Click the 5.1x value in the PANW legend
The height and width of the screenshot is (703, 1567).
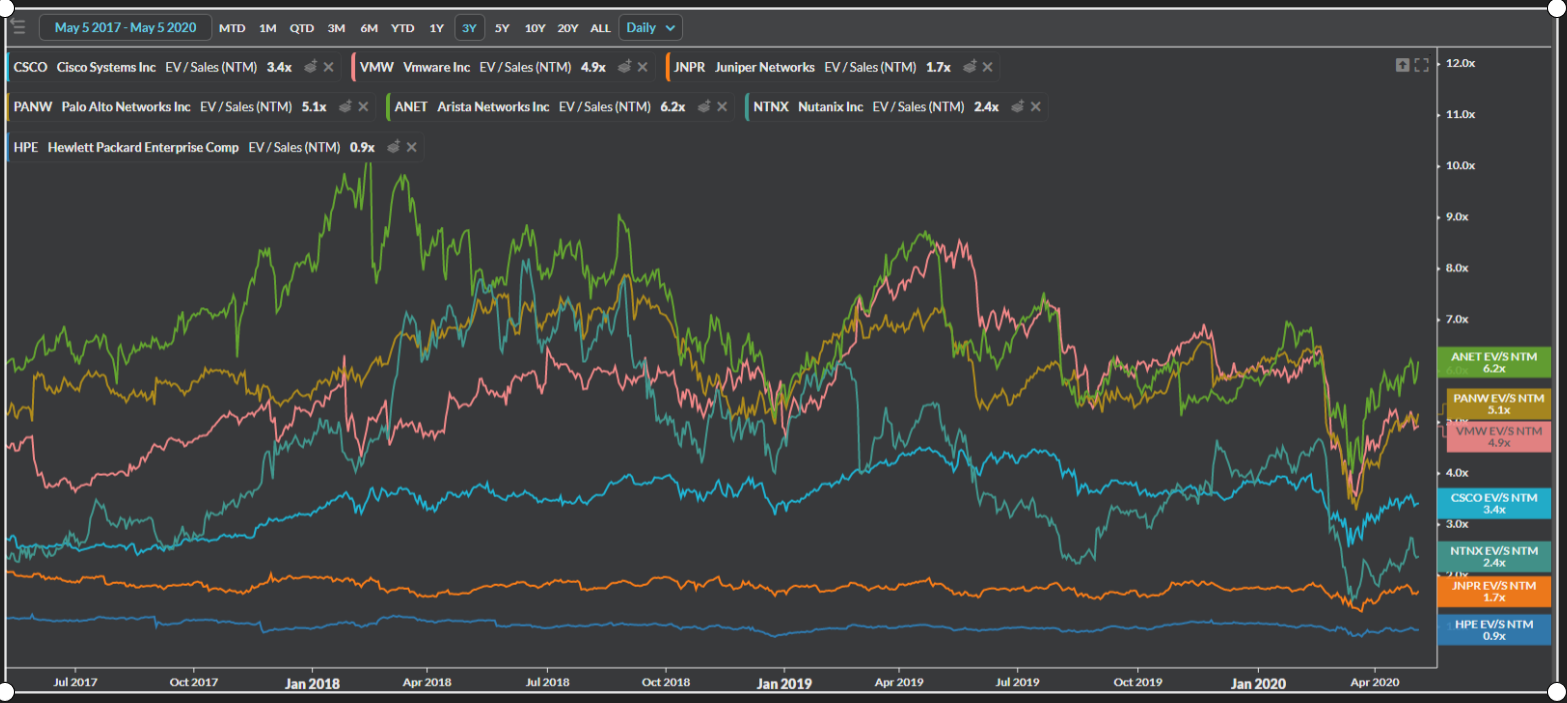pos(313,106)
